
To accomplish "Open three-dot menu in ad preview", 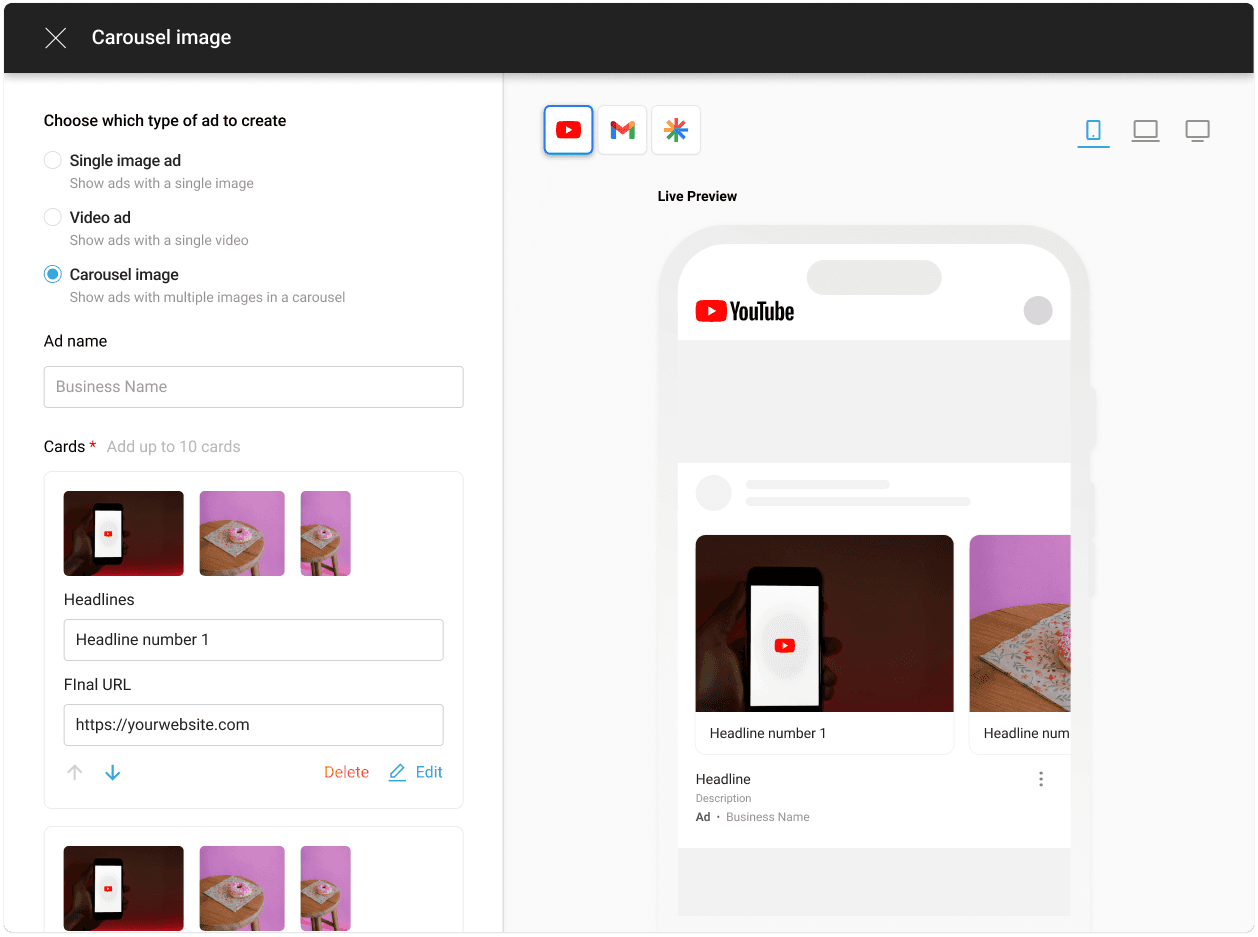I will (x=1041, y=779).
